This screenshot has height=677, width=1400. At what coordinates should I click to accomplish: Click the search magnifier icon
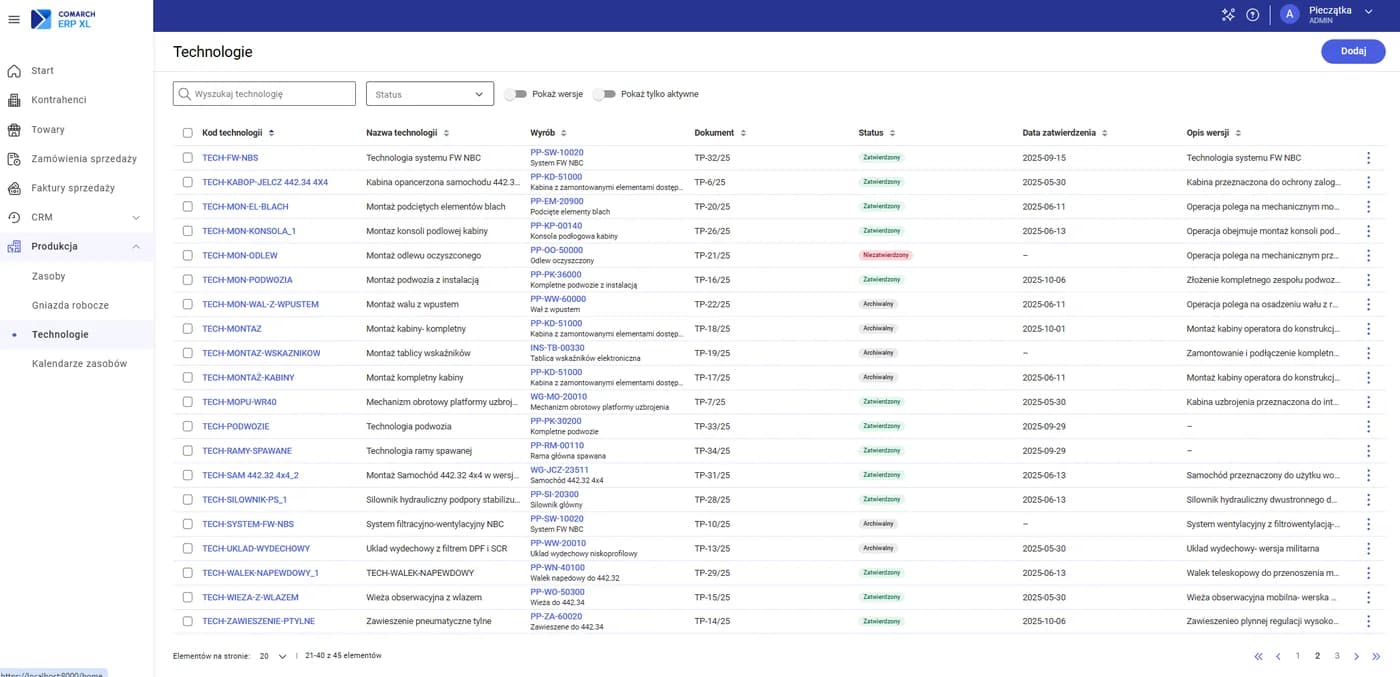click(184, 94)
